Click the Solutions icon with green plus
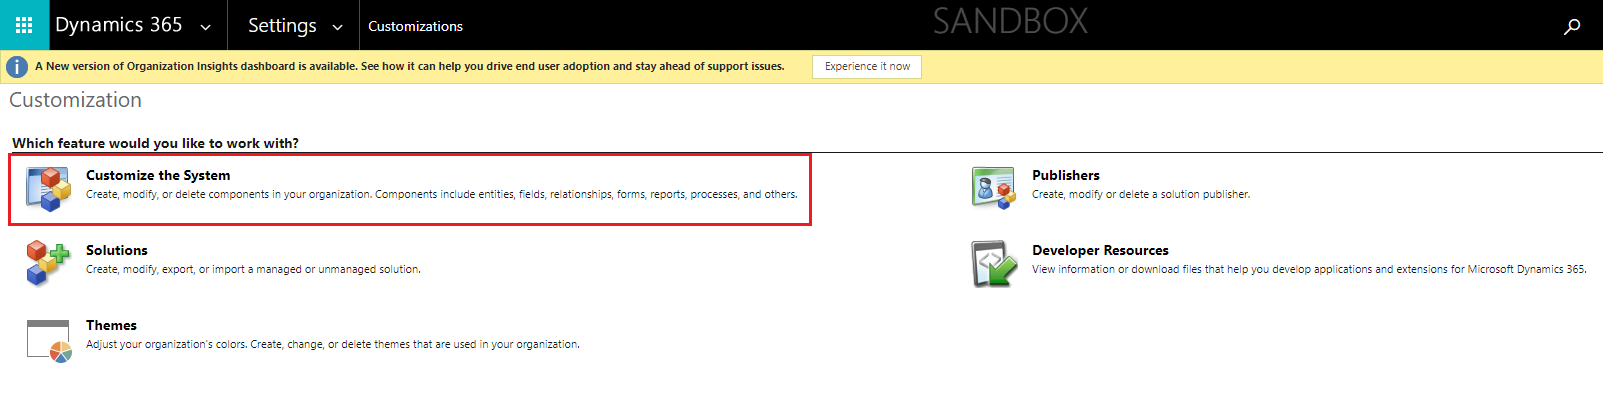 (x=49, y=263)
